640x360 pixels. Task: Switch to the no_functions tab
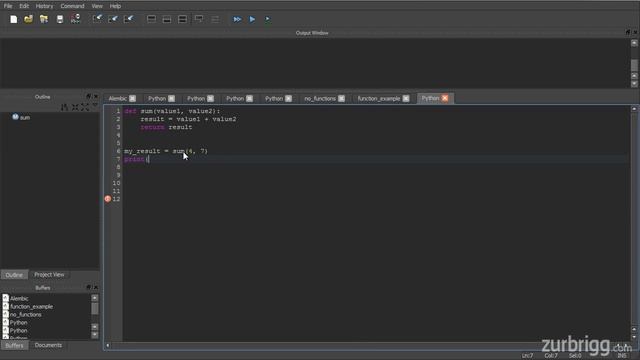point(320,98)
